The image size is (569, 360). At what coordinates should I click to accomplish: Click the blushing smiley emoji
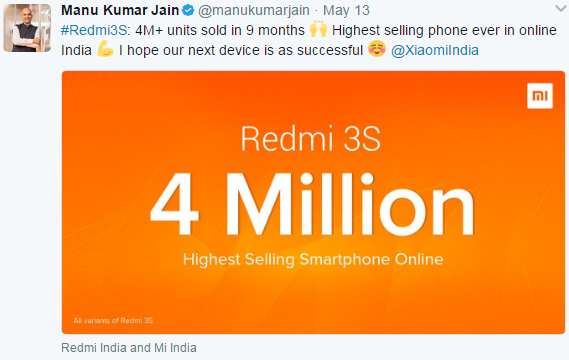click(377, 49)
